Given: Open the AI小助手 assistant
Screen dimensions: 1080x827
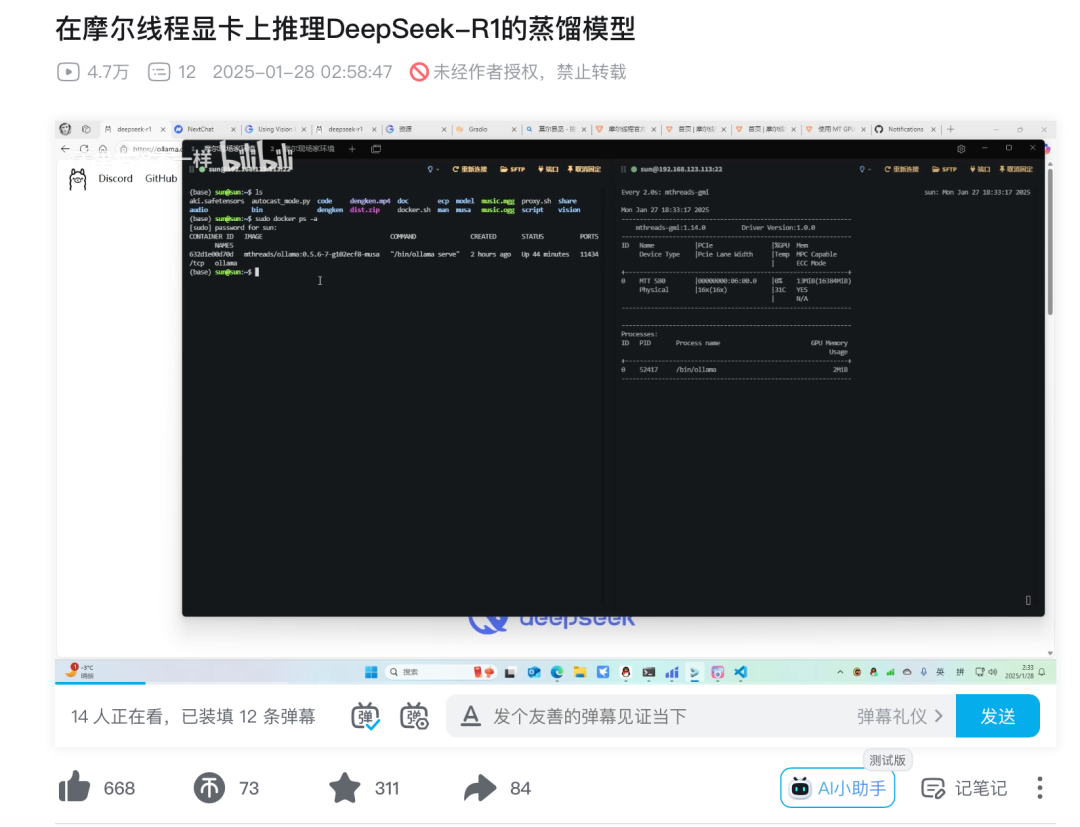Looking at the screenshot, I should pyautogui.click(x=837, y=788).
